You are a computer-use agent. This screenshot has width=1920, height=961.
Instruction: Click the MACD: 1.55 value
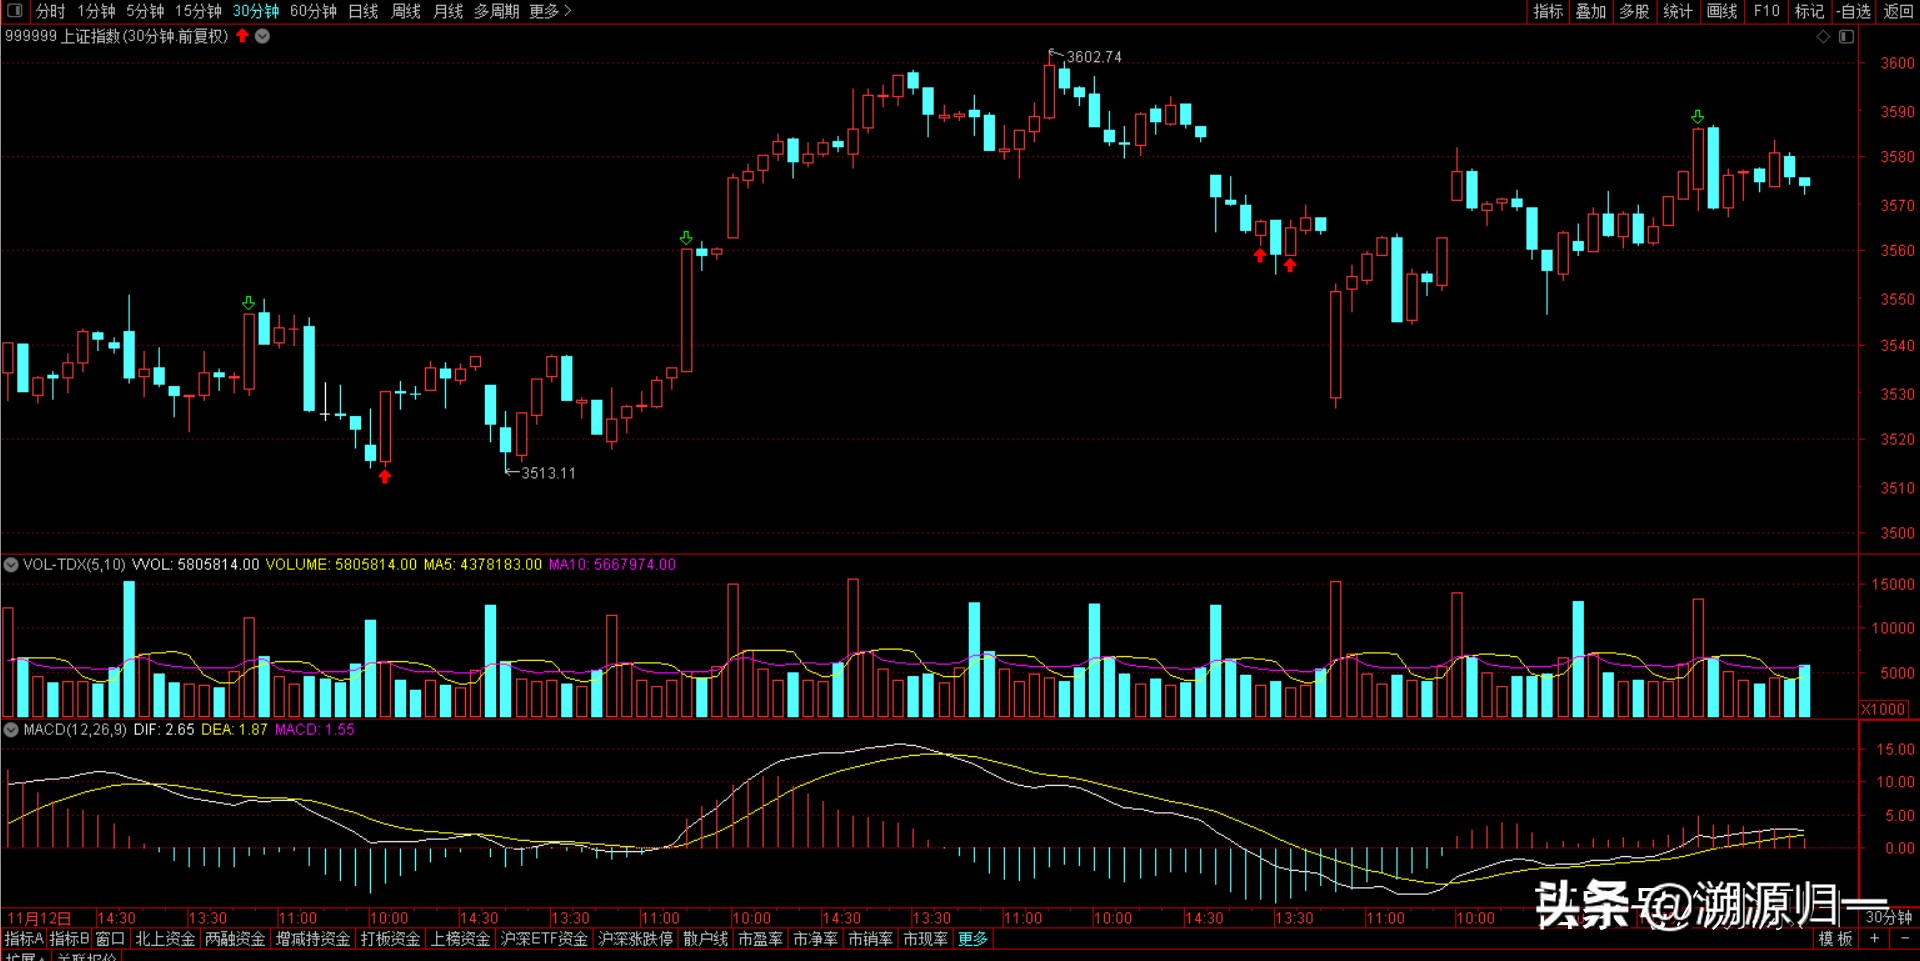click(315, 730)
